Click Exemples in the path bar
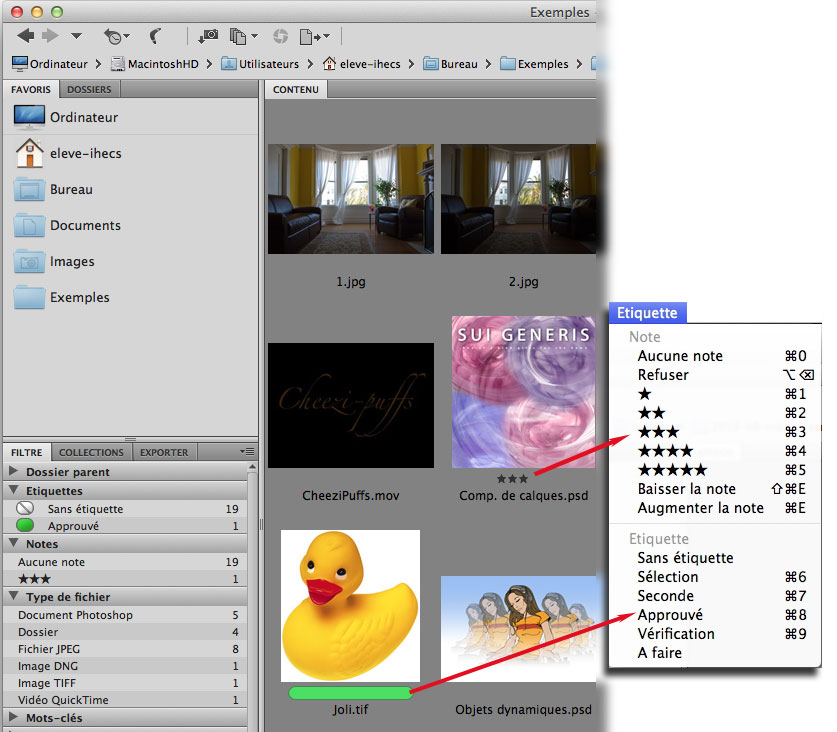The image size is (837, 732). 534,64
